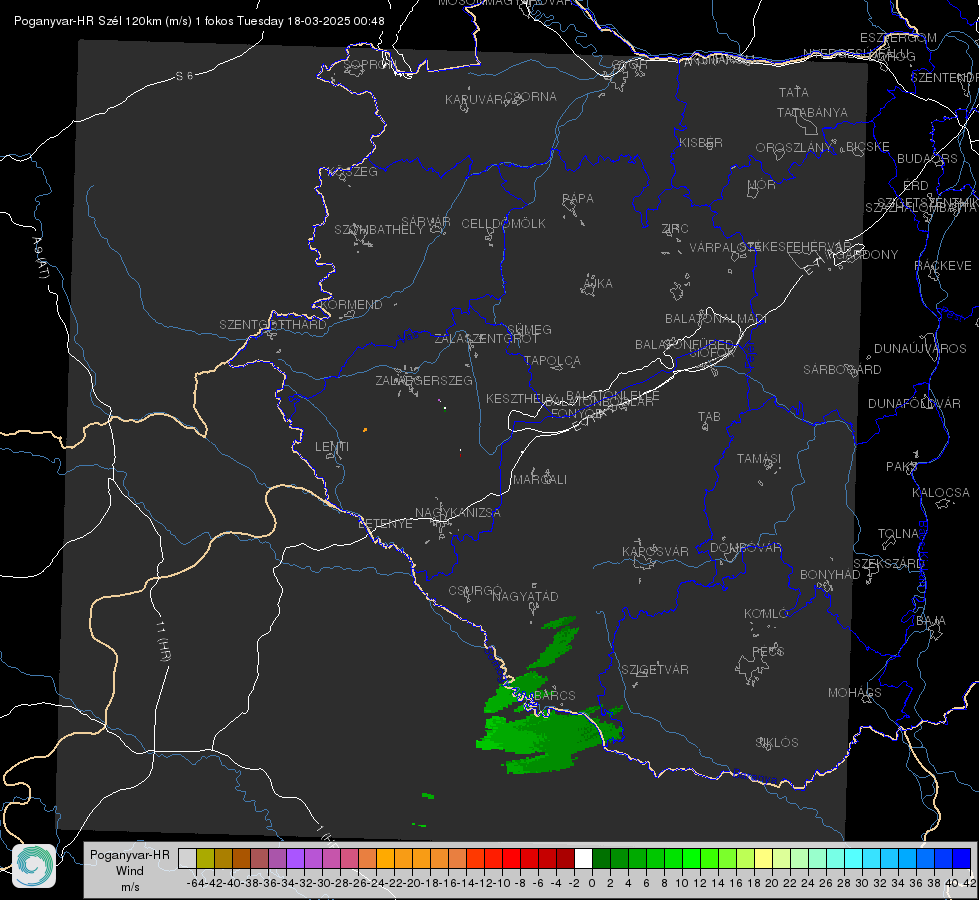Click the TATABÁNYA label
Image resolution: width=979 pixels, height=900 pixels.
coord(812,113)
